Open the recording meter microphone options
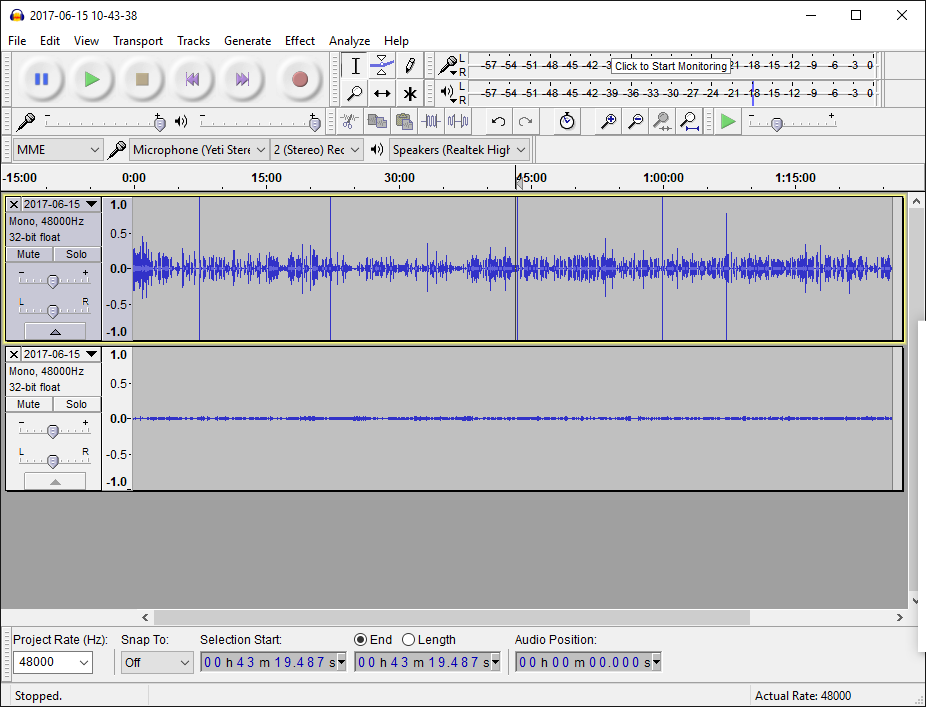The width and height of the screenshot is (926, 707). [x=449, y=66]
